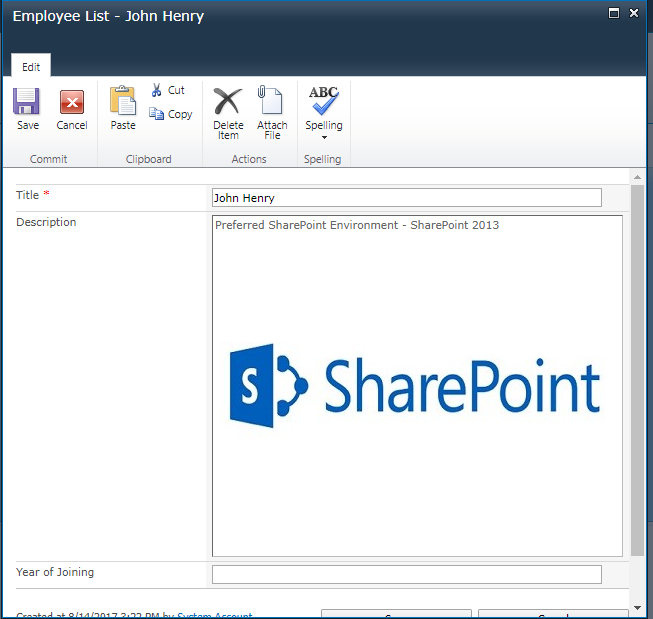Click the Paste clipboard icon
The image size is (653, 619).
point(123,100)
